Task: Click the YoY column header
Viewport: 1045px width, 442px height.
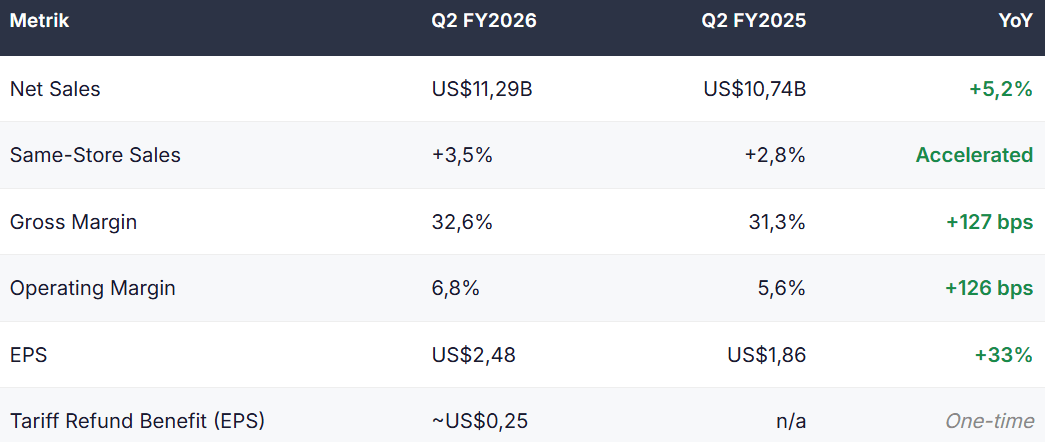Action: click(x=1015, y=21)
